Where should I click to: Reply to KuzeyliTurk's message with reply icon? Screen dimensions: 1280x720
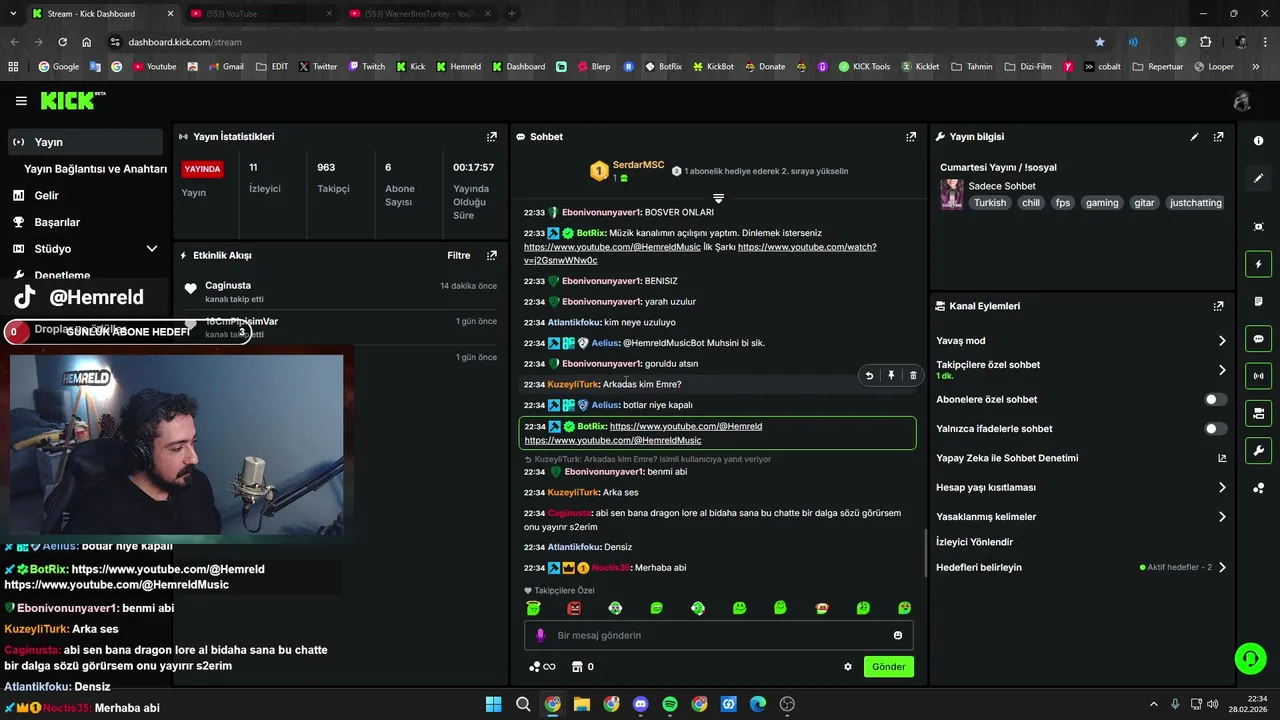(869, 376)
